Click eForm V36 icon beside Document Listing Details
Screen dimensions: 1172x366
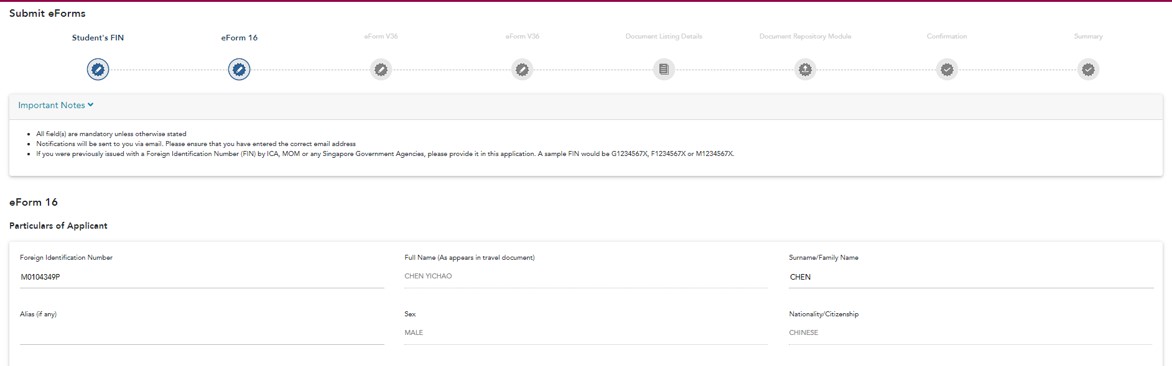[522, 70]
